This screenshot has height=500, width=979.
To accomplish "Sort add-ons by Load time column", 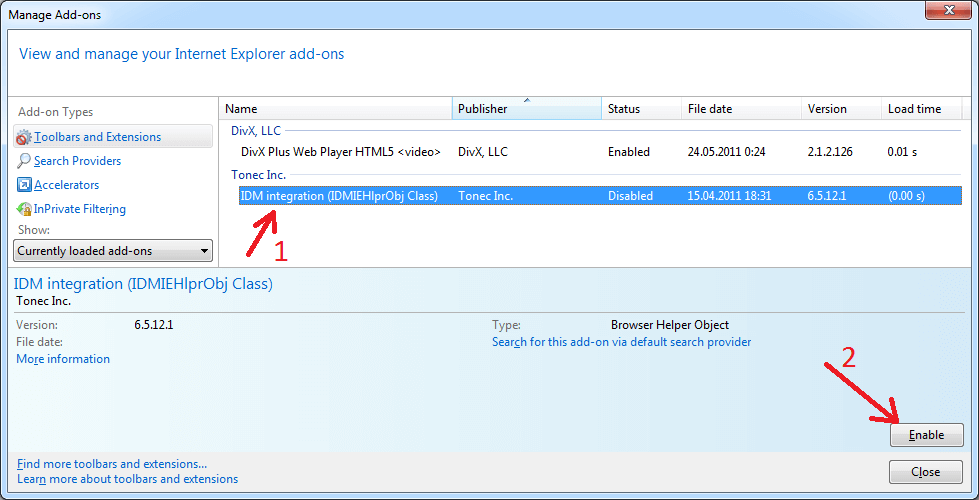I will click(x=920, y=109).
